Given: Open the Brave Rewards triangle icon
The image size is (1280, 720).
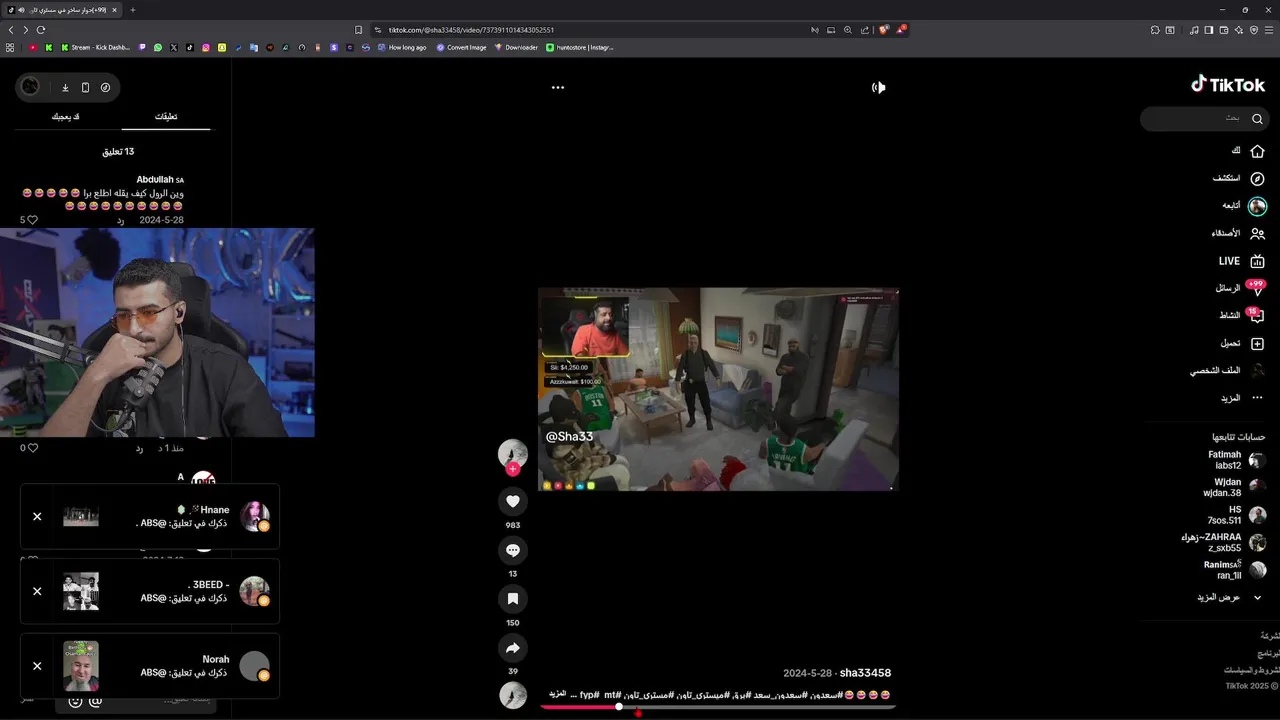Looking at the screenshot, I should click(x=900, y=30).
